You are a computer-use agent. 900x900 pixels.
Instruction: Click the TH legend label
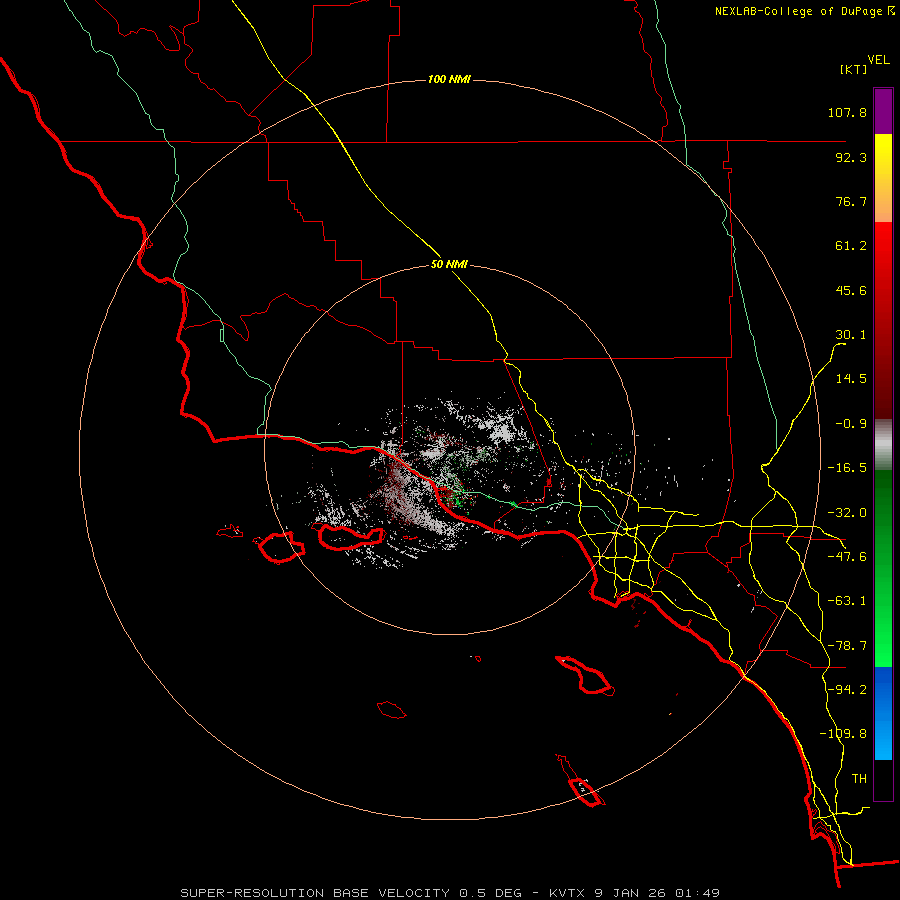[x=859, y=778]
